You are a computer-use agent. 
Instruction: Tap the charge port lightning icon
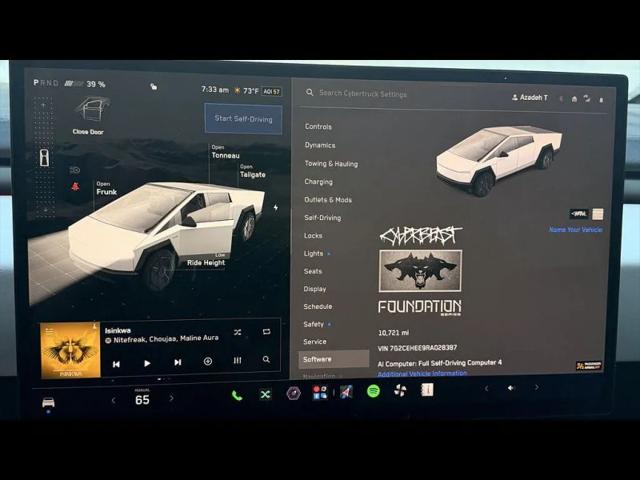[x=276, y=207]
